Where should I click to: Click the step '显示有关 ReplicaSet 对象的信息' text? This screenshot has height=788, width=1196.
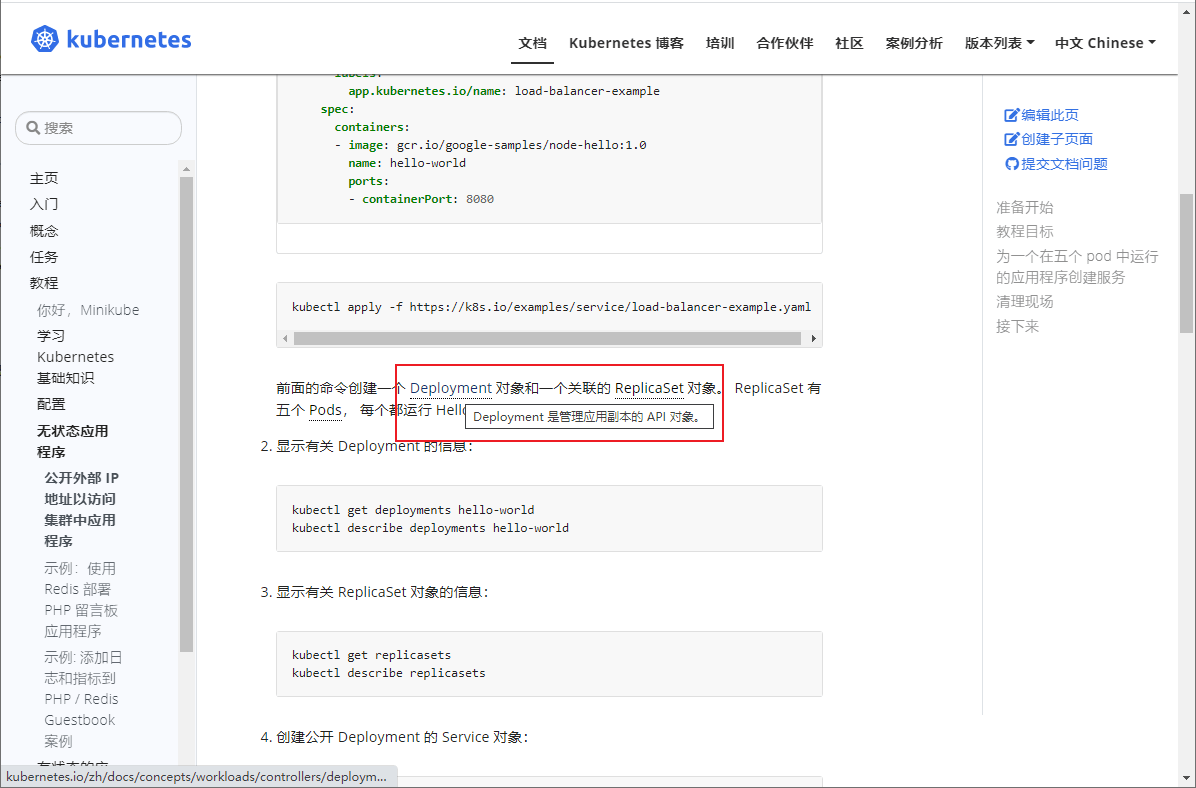tap(381, 592)
